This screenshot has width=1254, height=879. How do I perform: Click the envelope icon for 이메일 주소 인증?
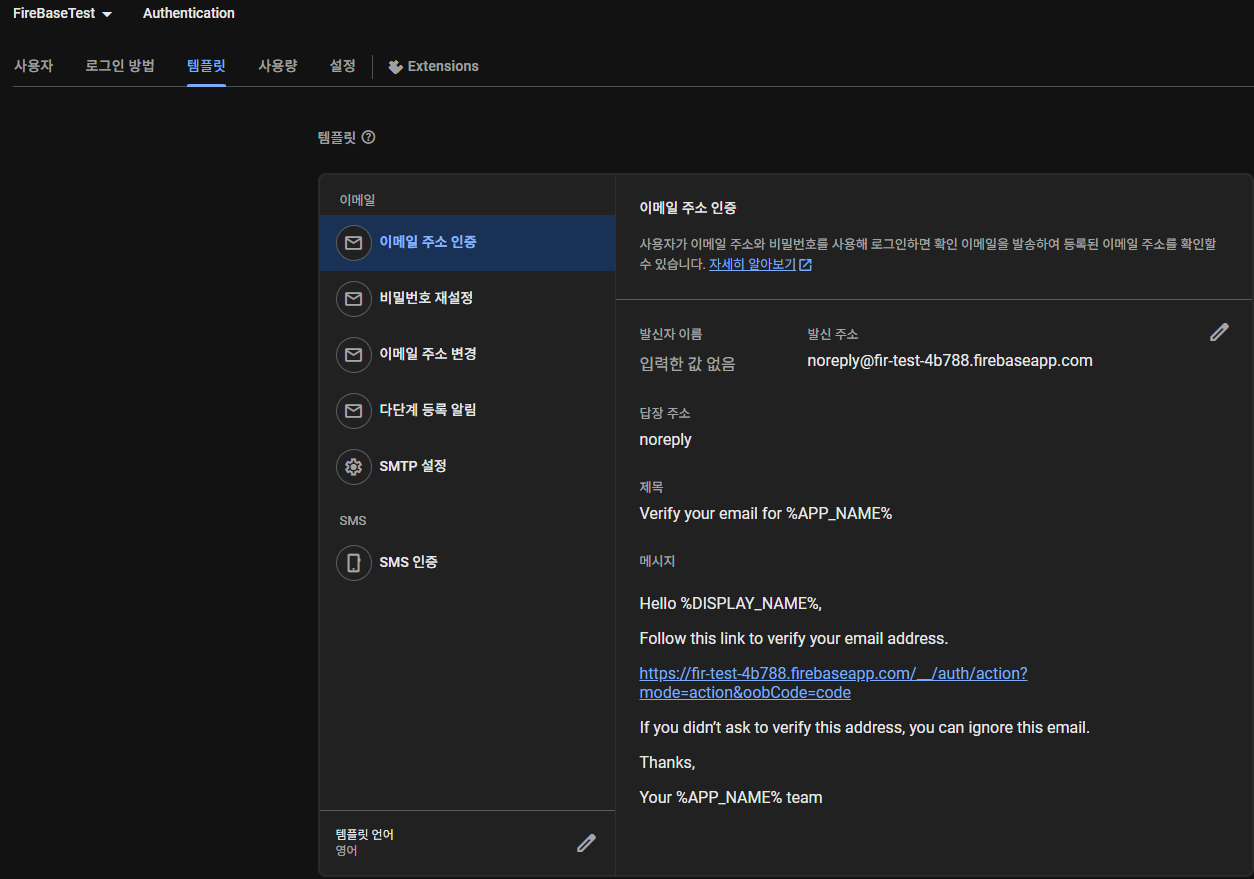point(353,243)
